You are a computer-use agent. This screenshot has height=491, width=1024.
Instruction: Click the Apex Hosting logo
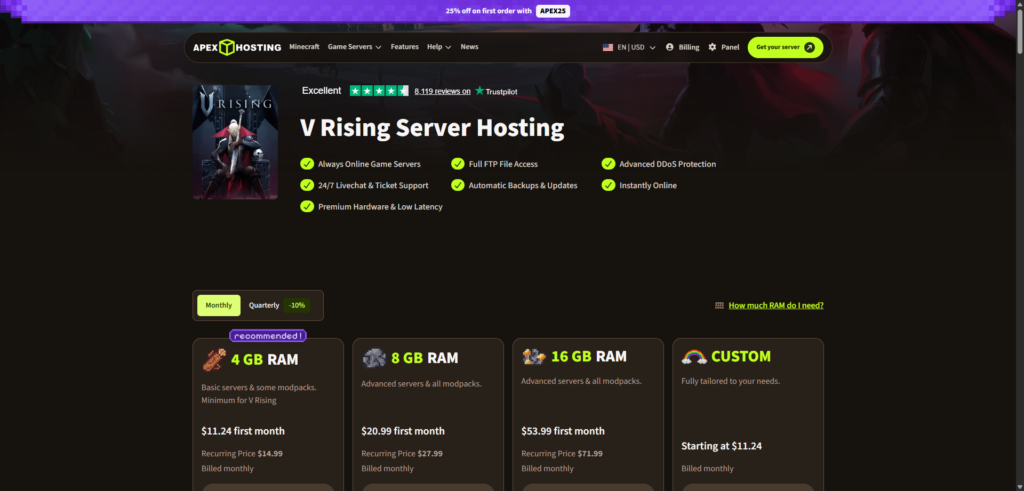pos(237,47)
